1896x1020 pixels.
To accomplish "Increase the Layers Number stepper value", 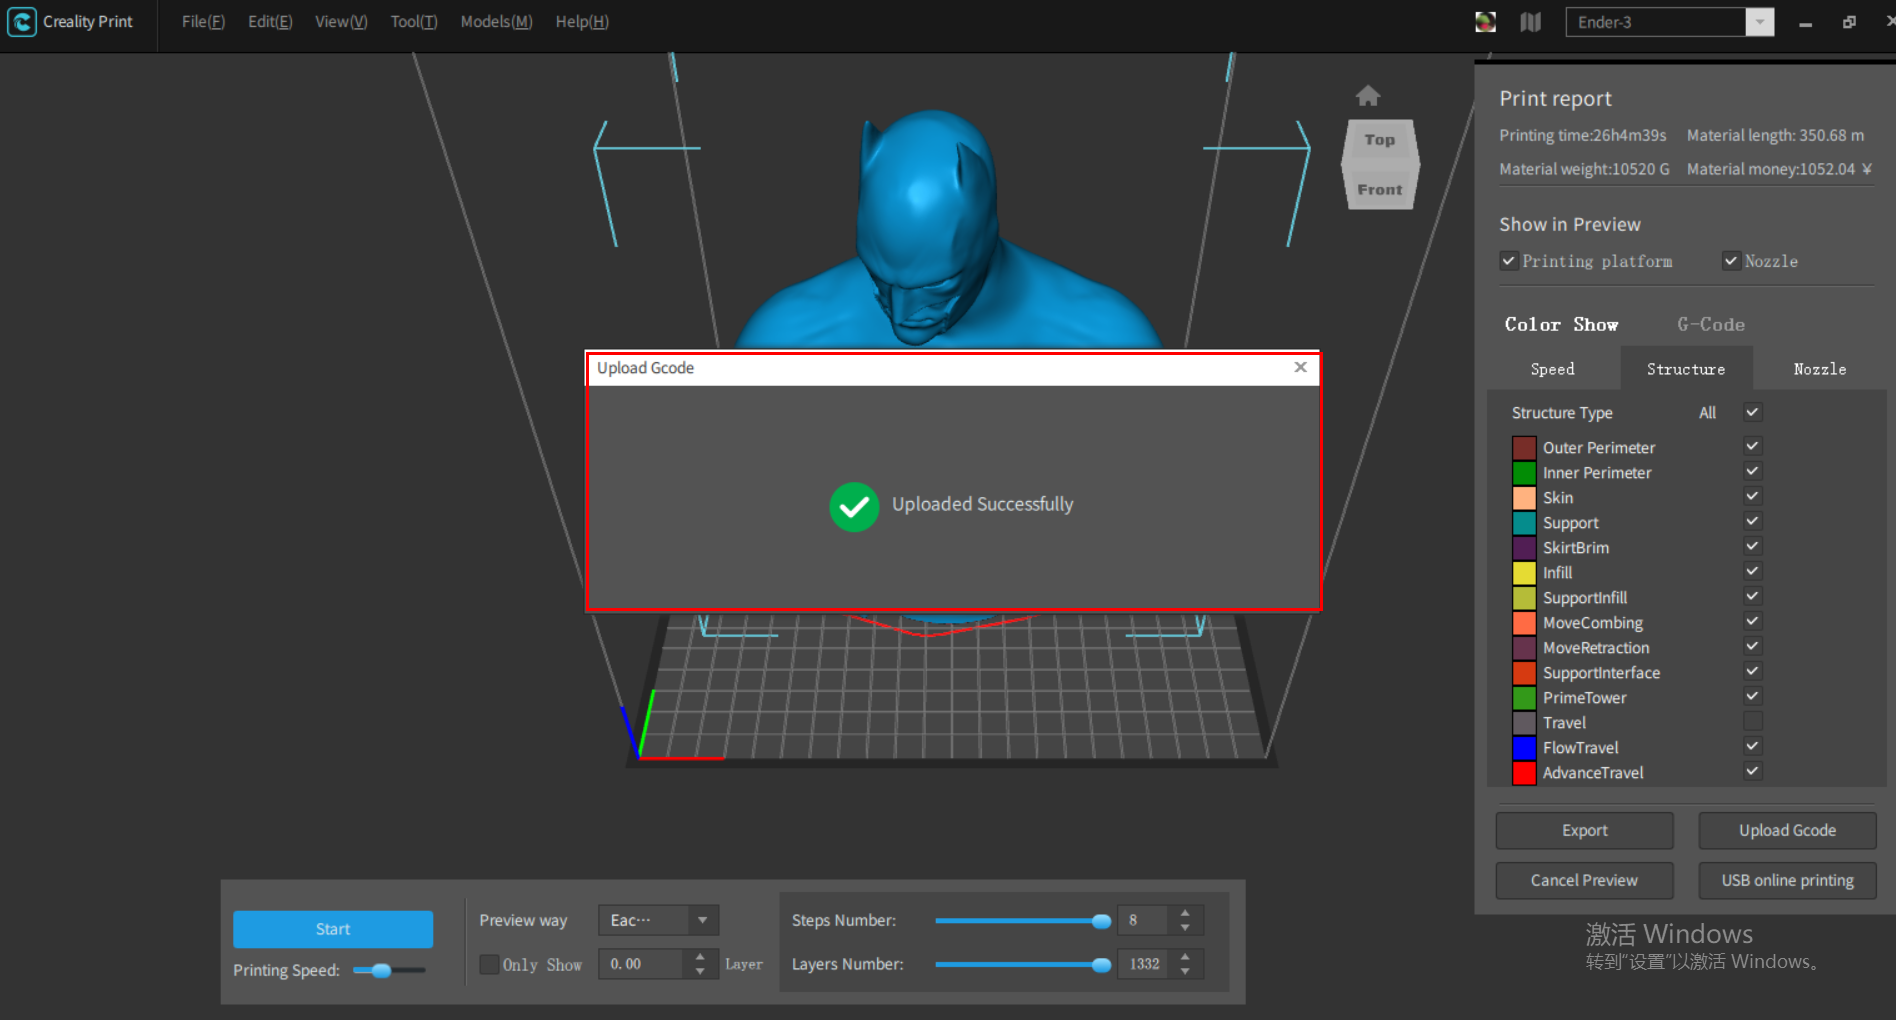I will 1185,957.
